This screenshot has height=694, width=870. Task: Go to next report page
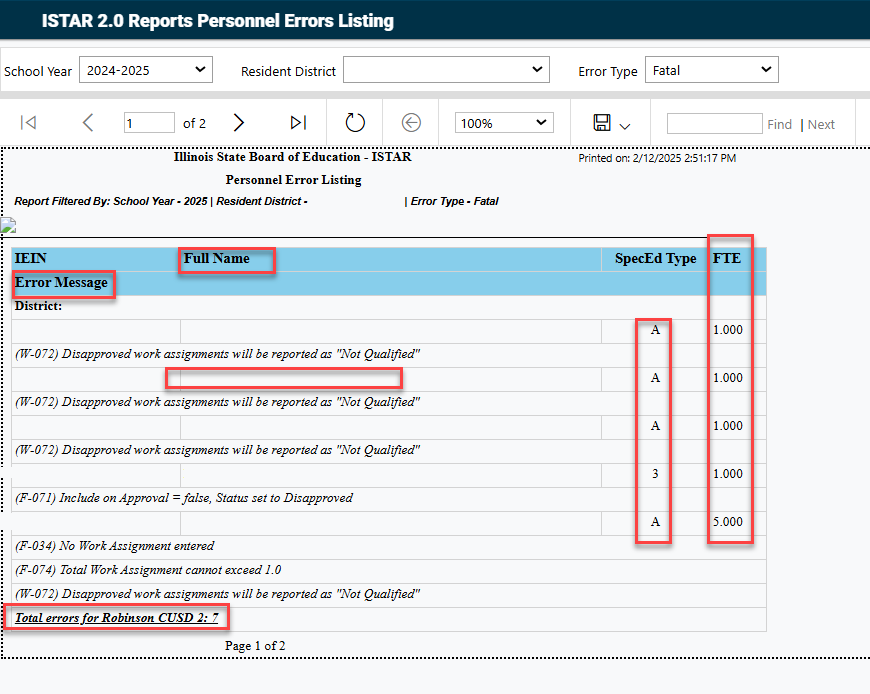(239, 122)
